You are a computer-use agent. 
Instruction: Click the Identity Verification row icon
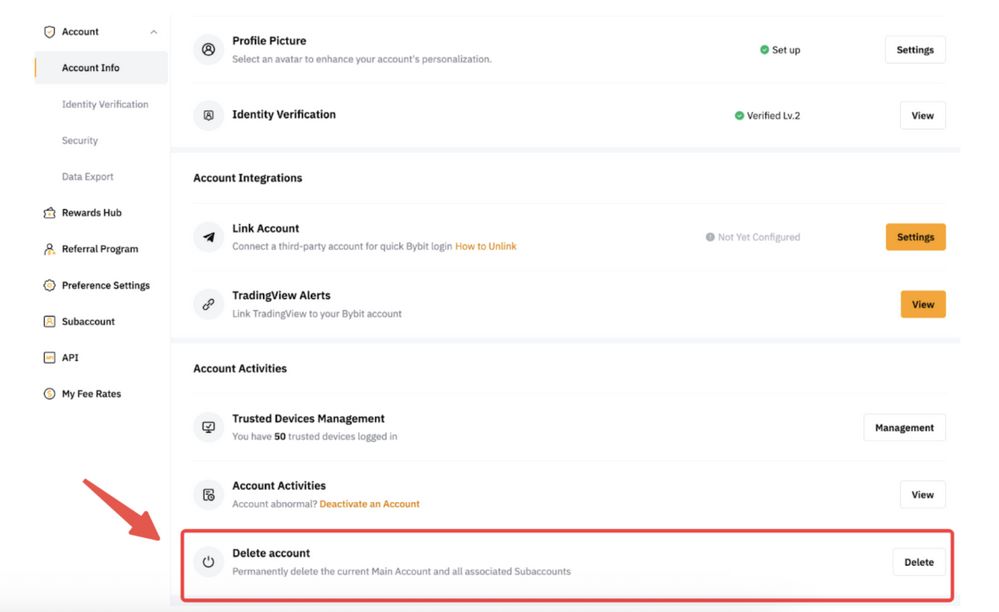(x=208, y=115)
